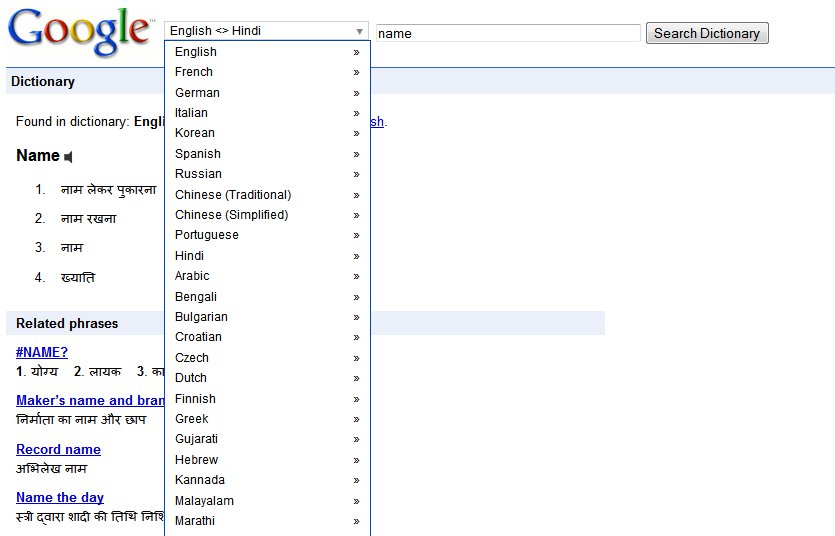Open the Name the day link
Image resolution: width=835 pixels, height=536 pixels.
[60, 498]
